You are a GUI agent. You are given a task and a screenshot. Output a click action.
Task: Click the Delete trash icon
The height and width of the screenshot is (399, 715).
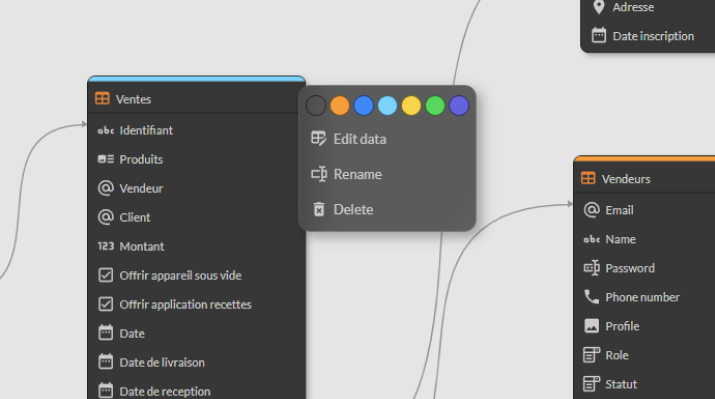pos(319,209)
